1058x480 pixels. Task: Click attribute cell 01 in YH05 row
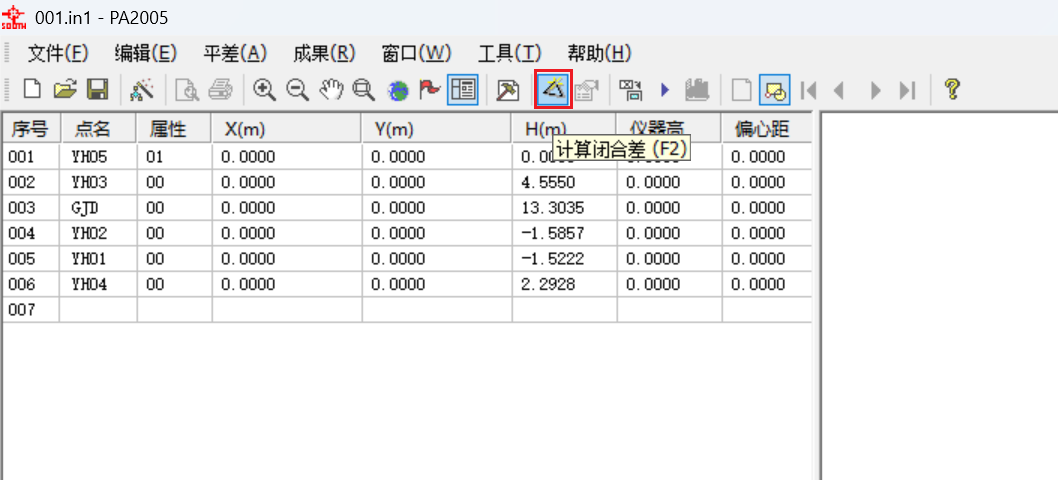click(175, 157)
